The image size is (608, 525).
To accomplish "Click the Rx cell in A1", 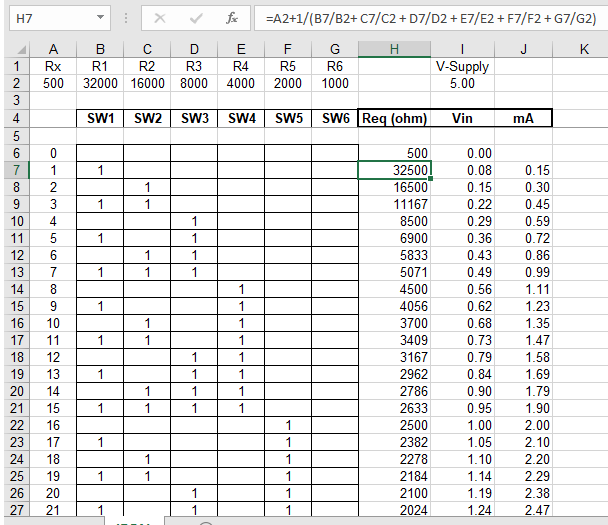I will (53, 66).
